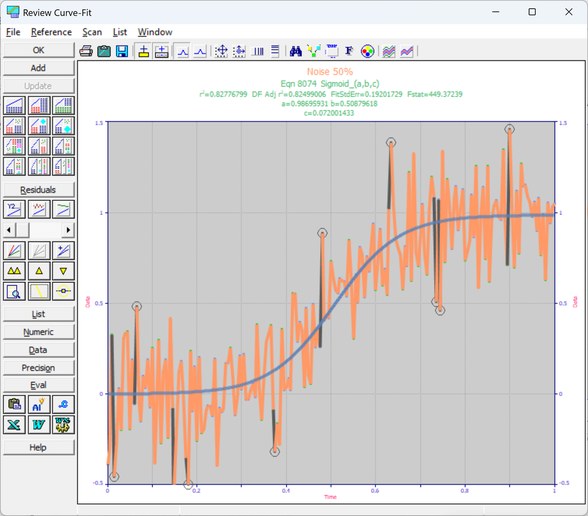Click the printer icon in toolbar

pyautogui.click(x=86, y=51)
